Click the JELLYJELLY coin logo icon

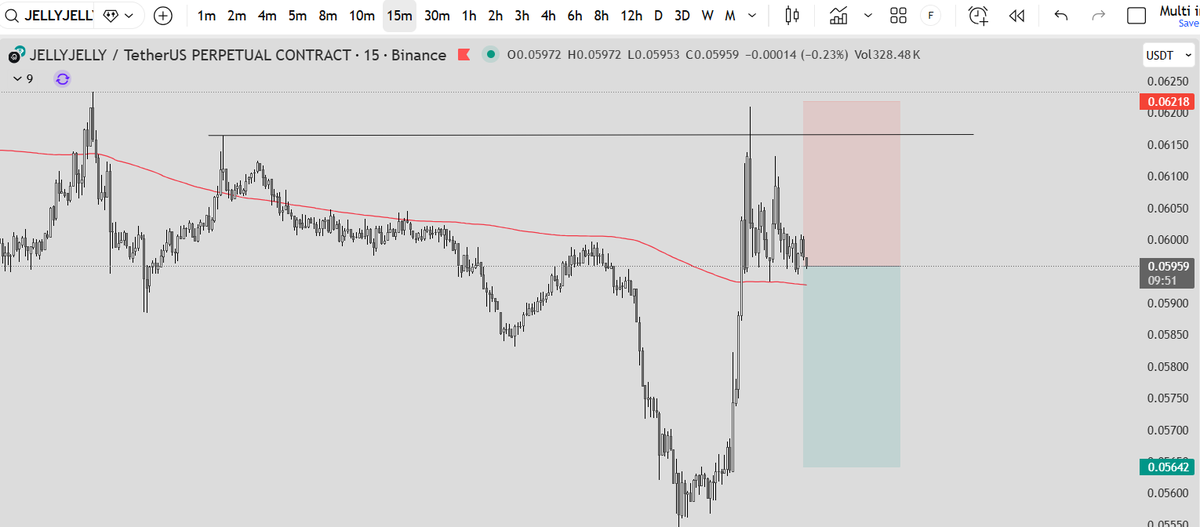point(17,55)
